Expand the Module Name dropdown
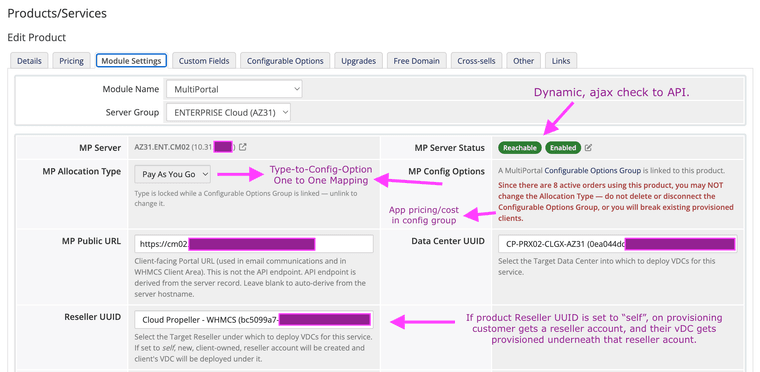 (x=234, y=89)
